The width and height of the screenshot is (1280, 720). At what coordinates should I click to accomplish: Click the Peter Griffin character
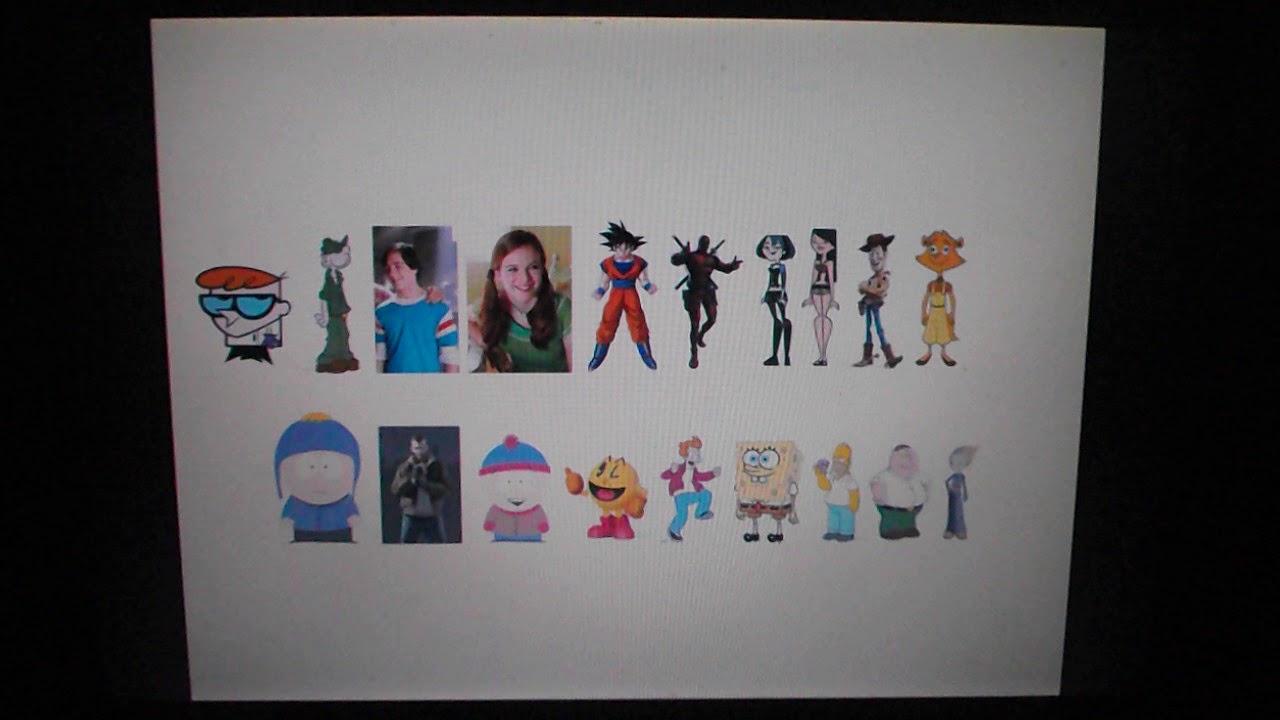point(899,492)
